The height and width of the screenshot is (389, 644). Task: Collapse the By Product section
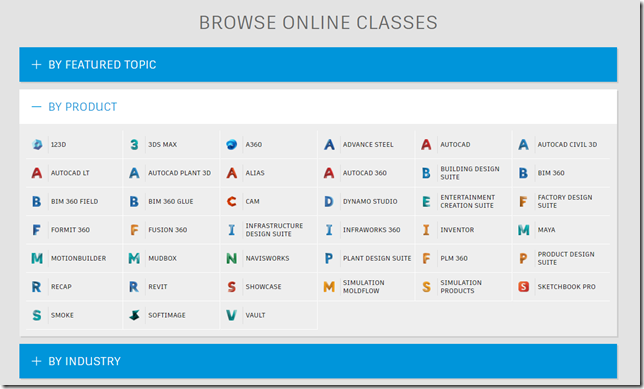pyautogui.click(x=318, y=107)
